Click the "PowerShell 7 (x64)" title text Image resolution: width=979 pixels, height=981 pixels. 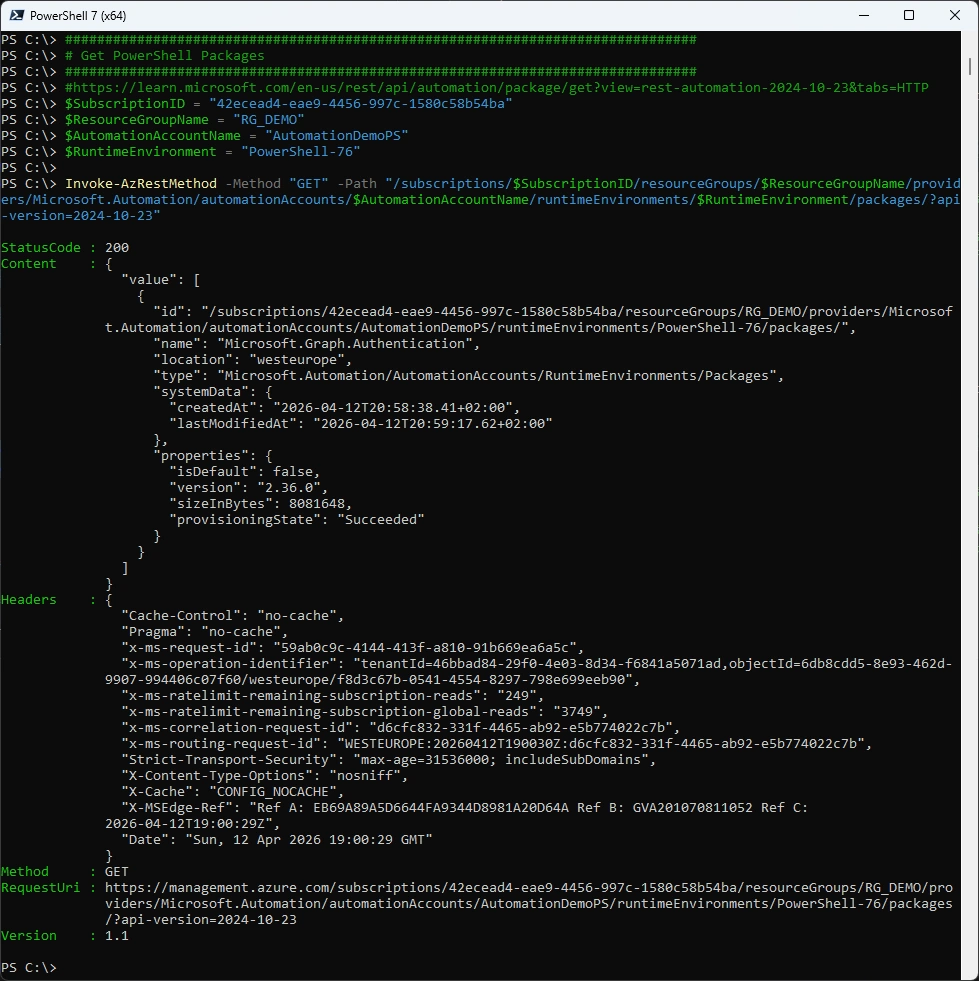click(x=81, y=16)
